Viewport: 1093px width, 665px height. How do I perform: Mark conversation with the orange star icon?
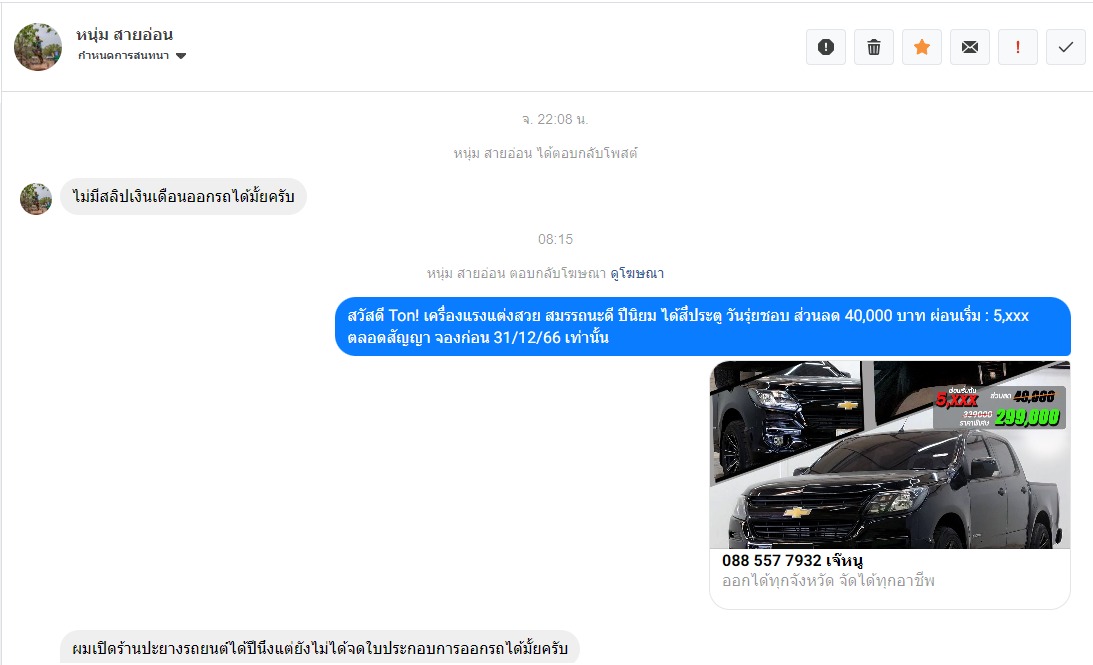click(x=922, y=47)
